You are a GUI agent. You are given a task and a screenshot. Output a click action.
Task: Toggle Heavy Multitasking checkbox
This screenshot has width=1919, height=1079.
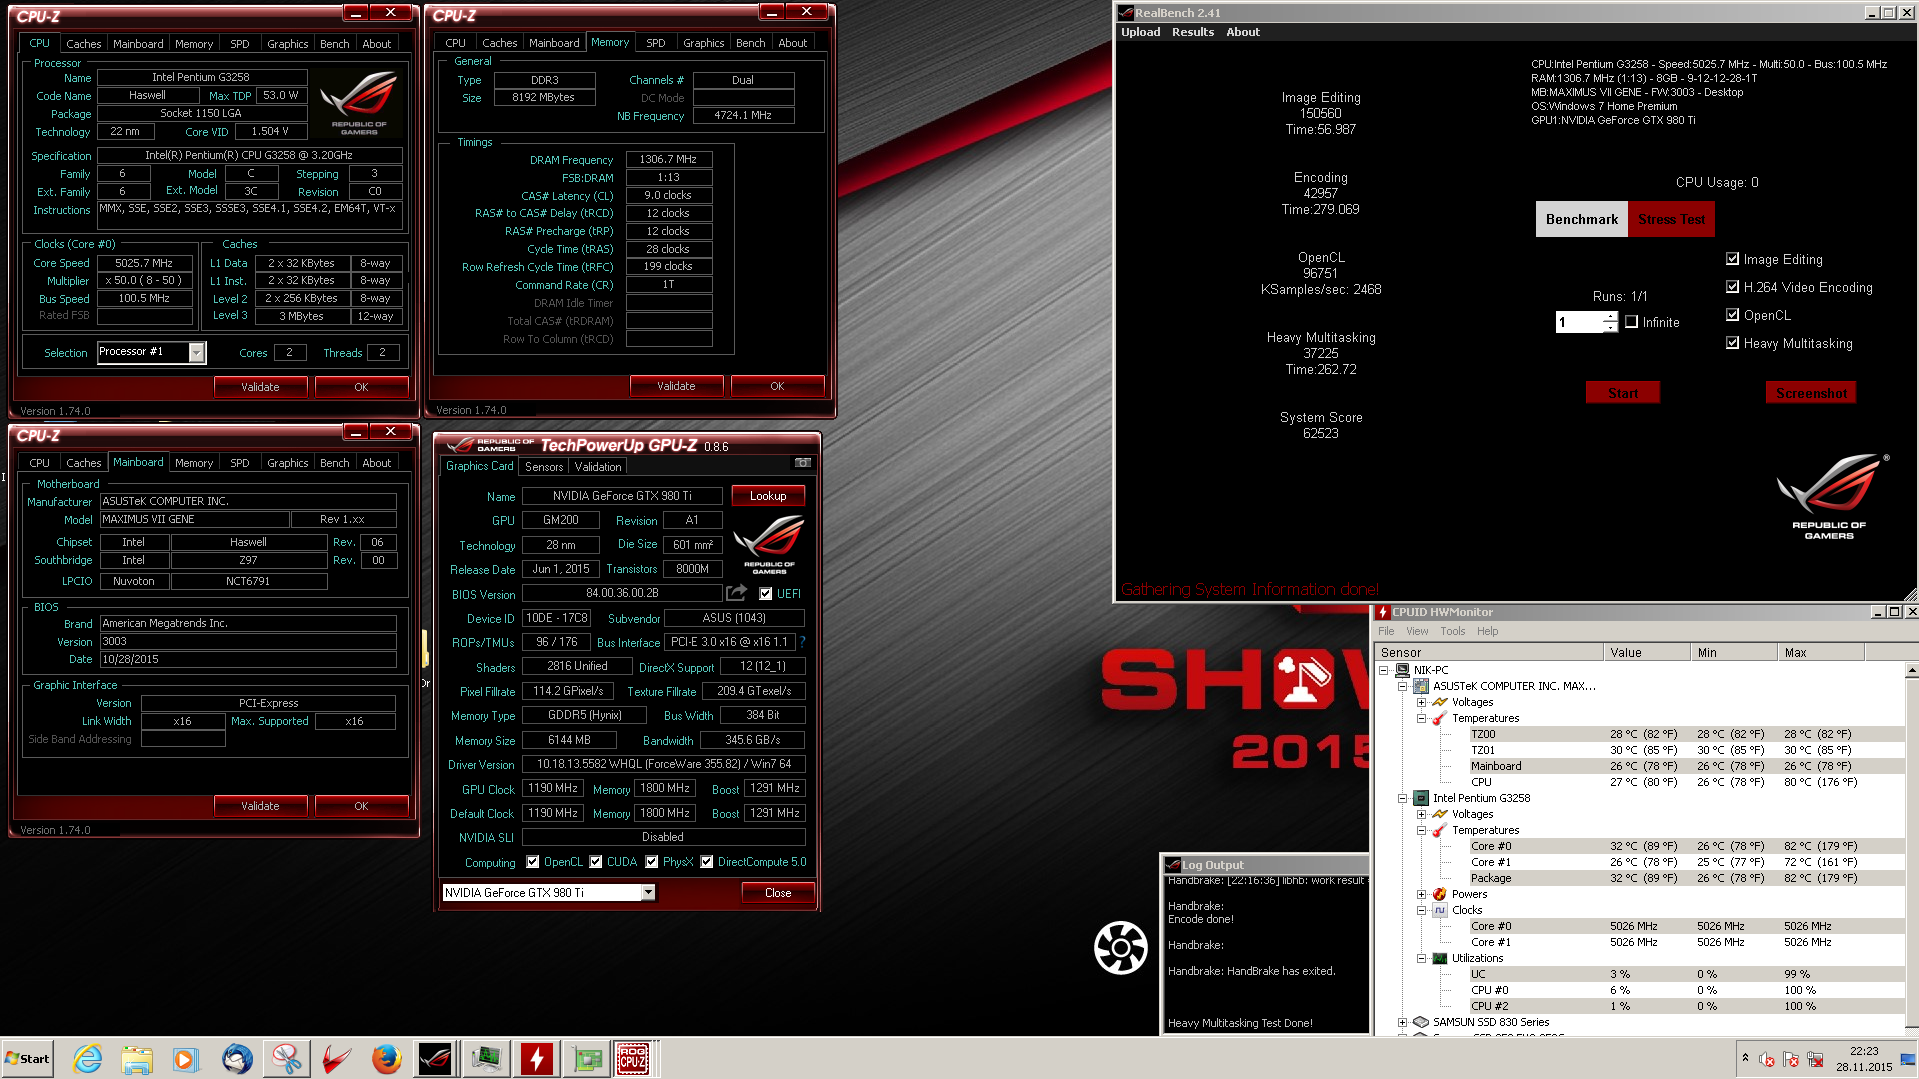(1732, 343)
